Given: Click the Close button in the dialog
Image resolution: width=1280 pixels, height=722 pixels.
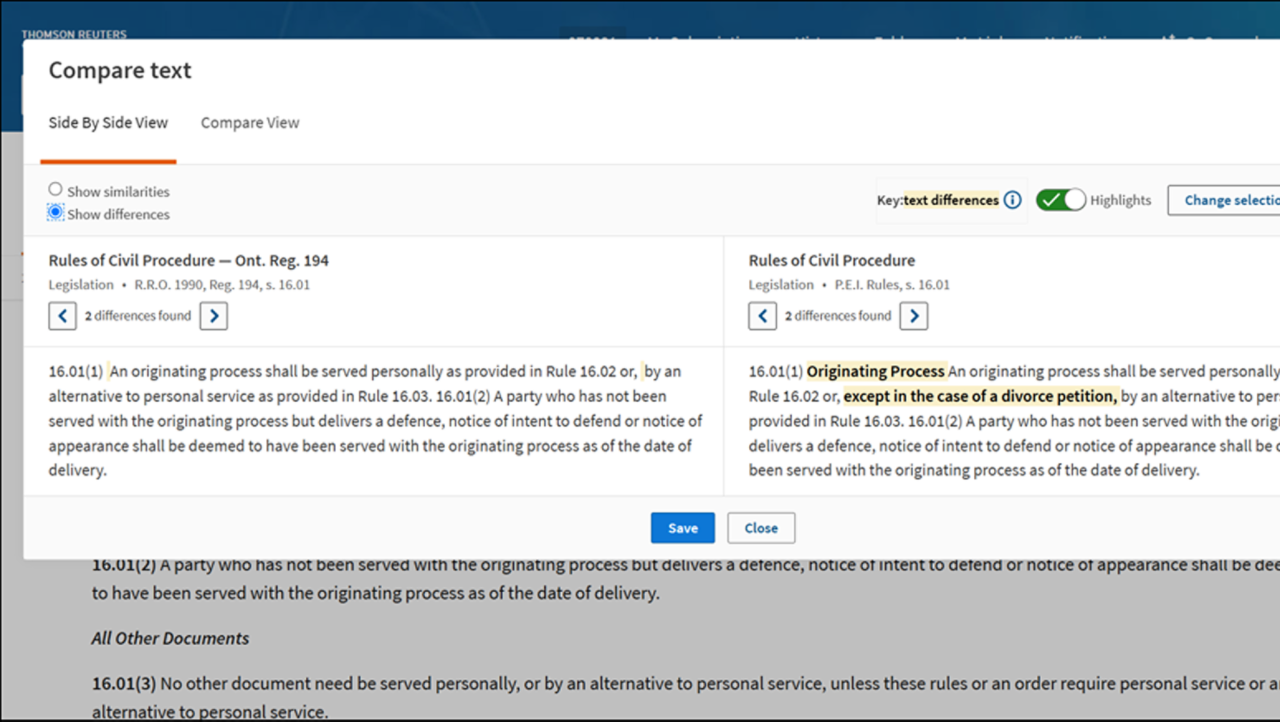Looking at the screenshot, I should tap(760, 528).
